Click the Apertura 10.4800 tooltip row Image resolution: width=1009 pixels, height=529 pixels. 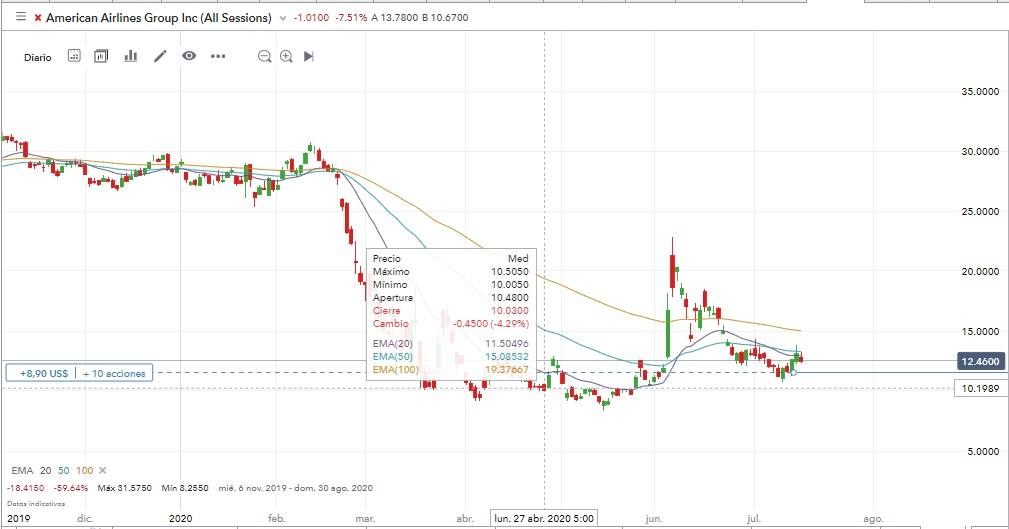pyautogui.click(x=450, y=297)
